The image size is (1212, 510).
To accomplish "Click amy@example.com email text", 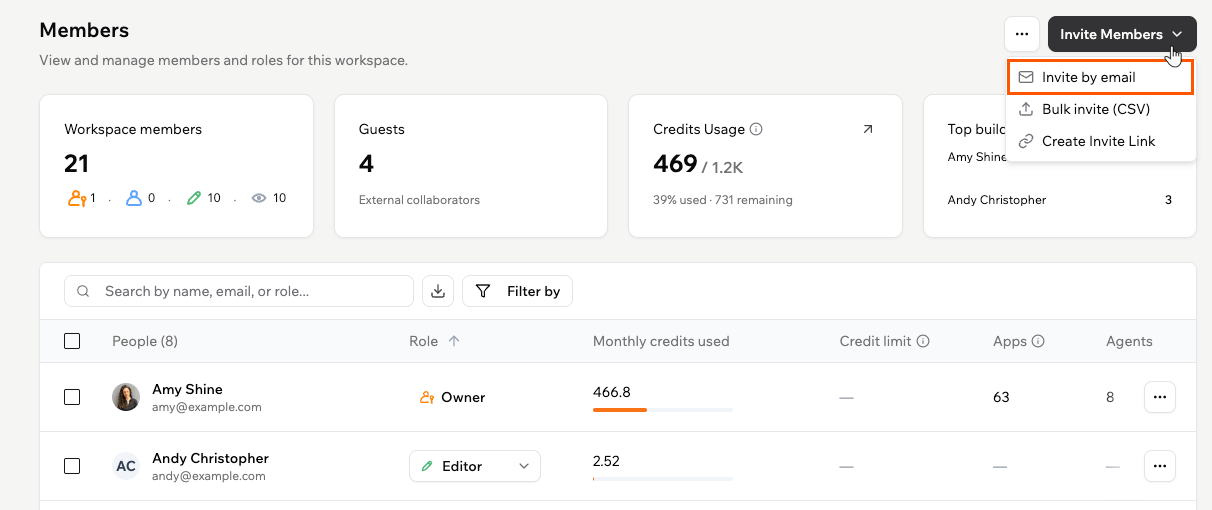I will [x=207, y=407].
